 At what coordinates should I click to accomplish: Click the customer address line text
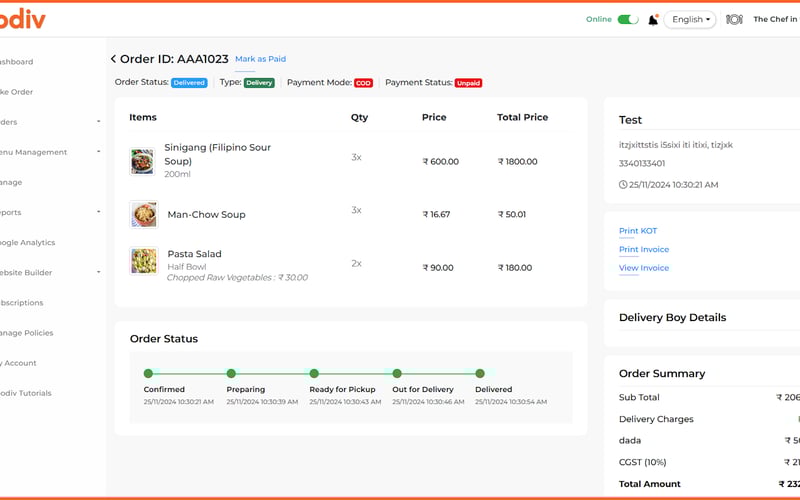[x=676, y=145]
